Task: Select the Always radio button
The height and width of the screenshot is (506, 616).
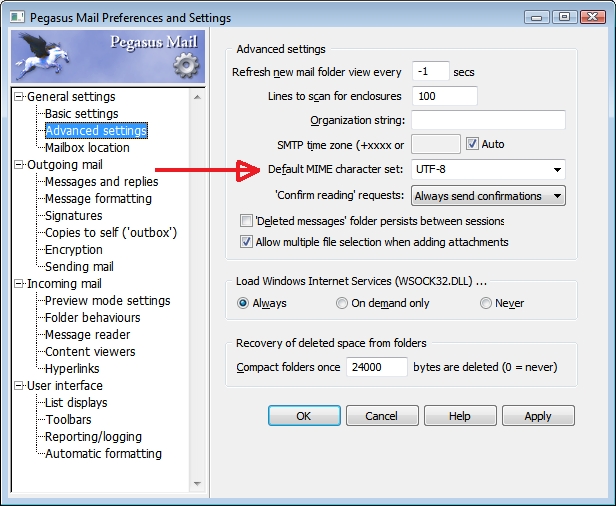Action: (x=243, y=303)
